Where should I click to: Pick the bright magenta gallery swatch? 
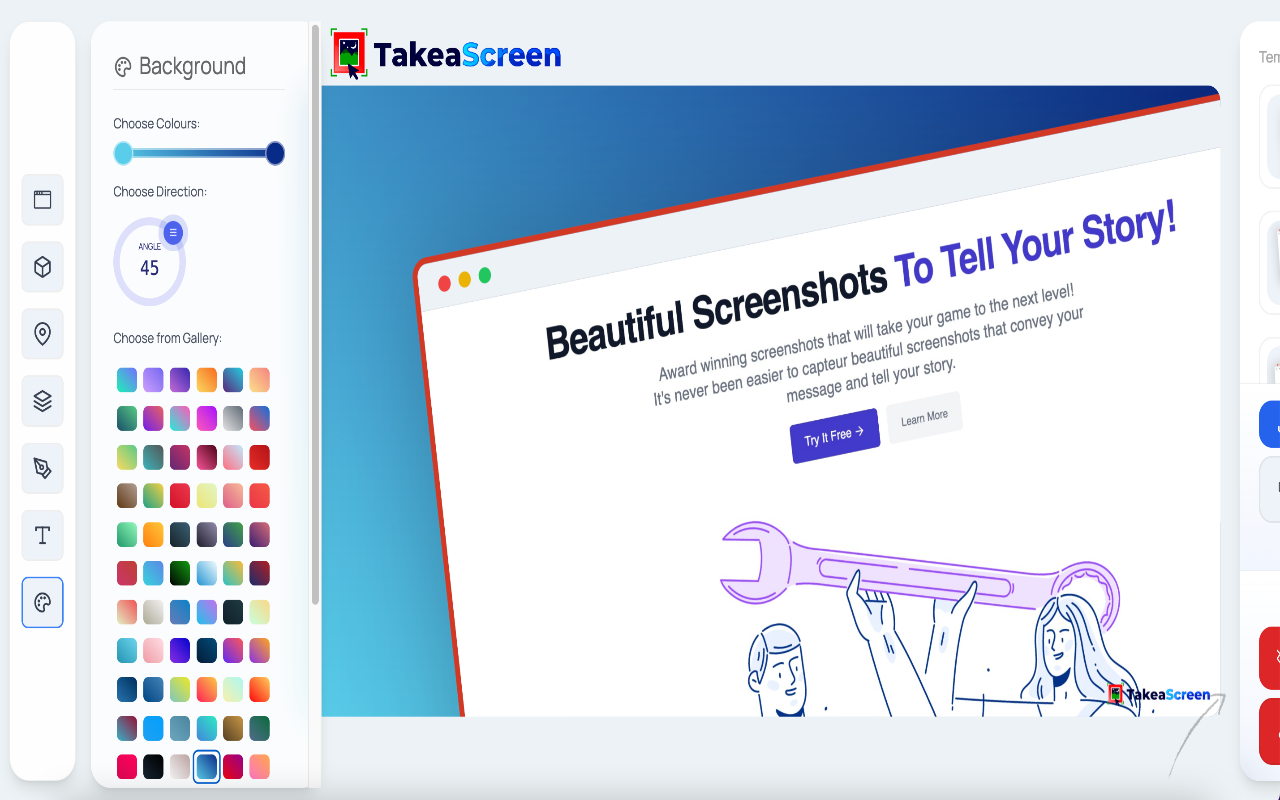tap(207, 418)
